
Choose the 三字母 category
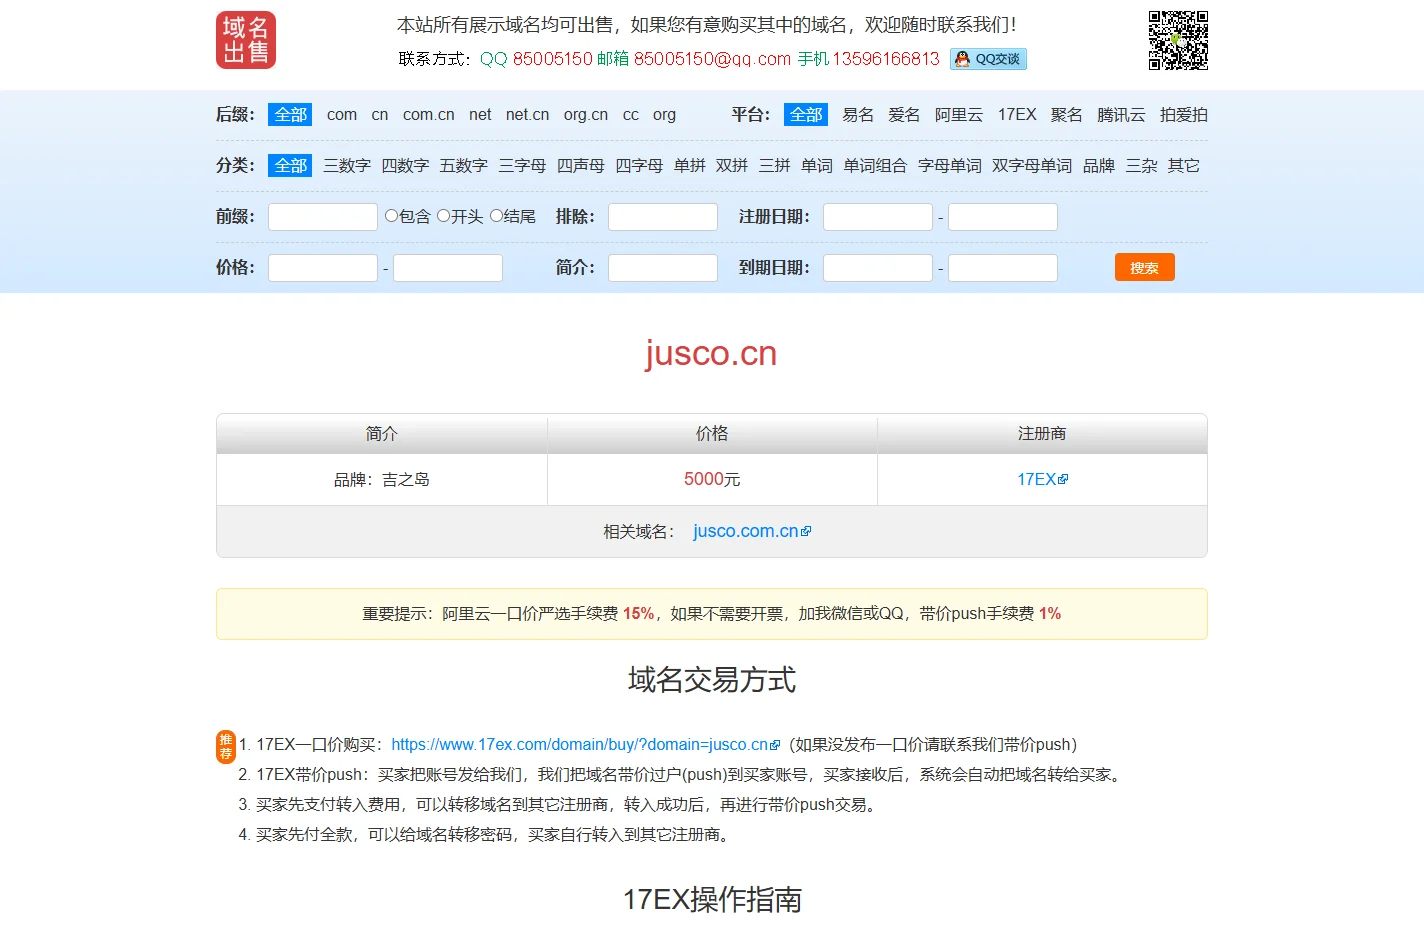(x=522, y=166)
